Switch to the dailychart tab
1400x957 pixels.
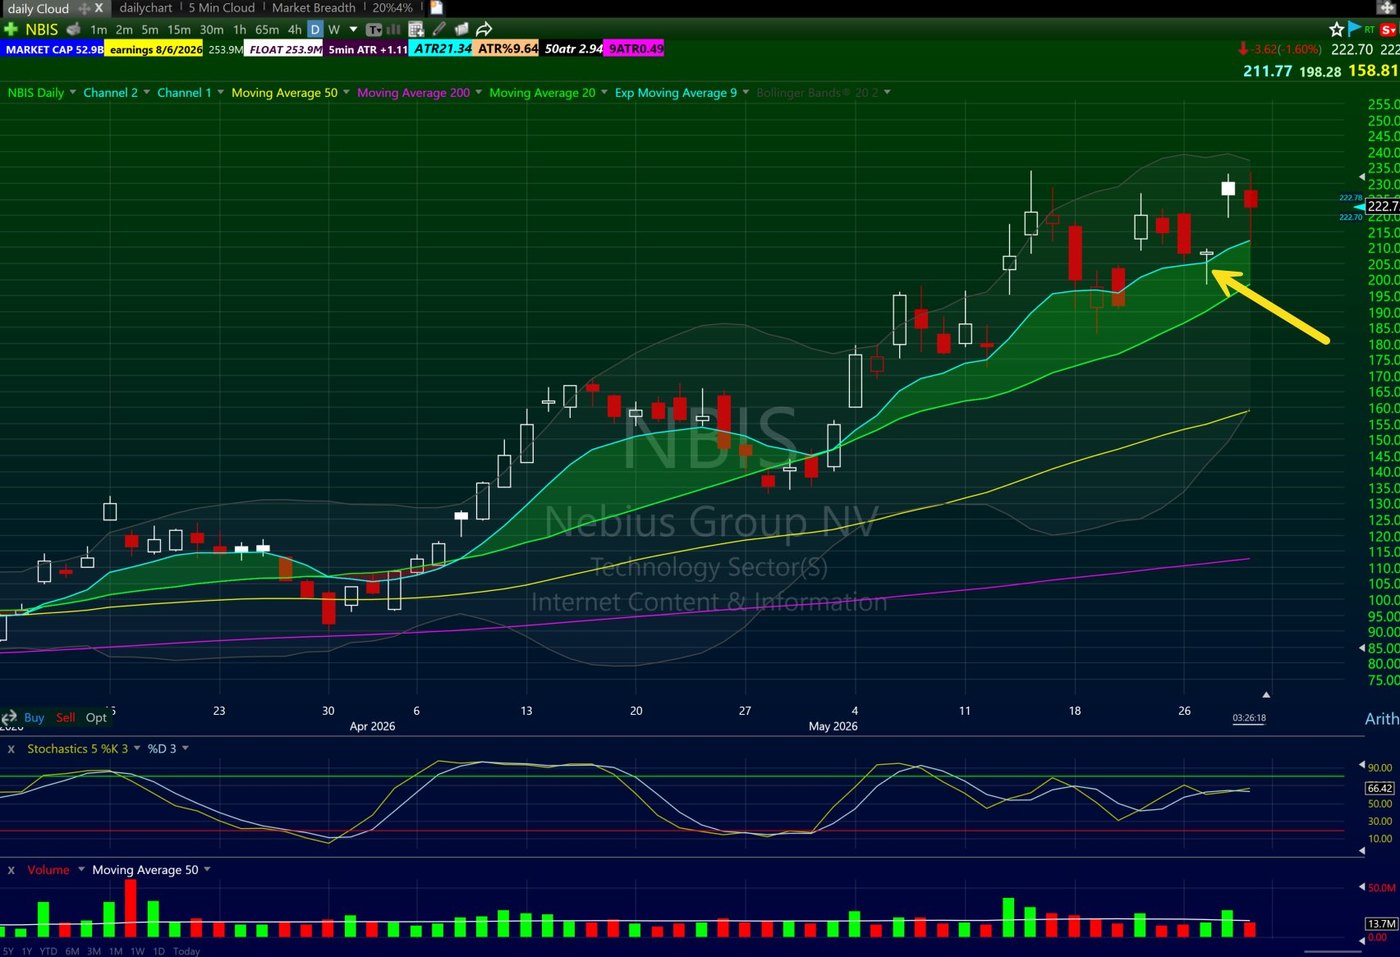click(146, 8)
